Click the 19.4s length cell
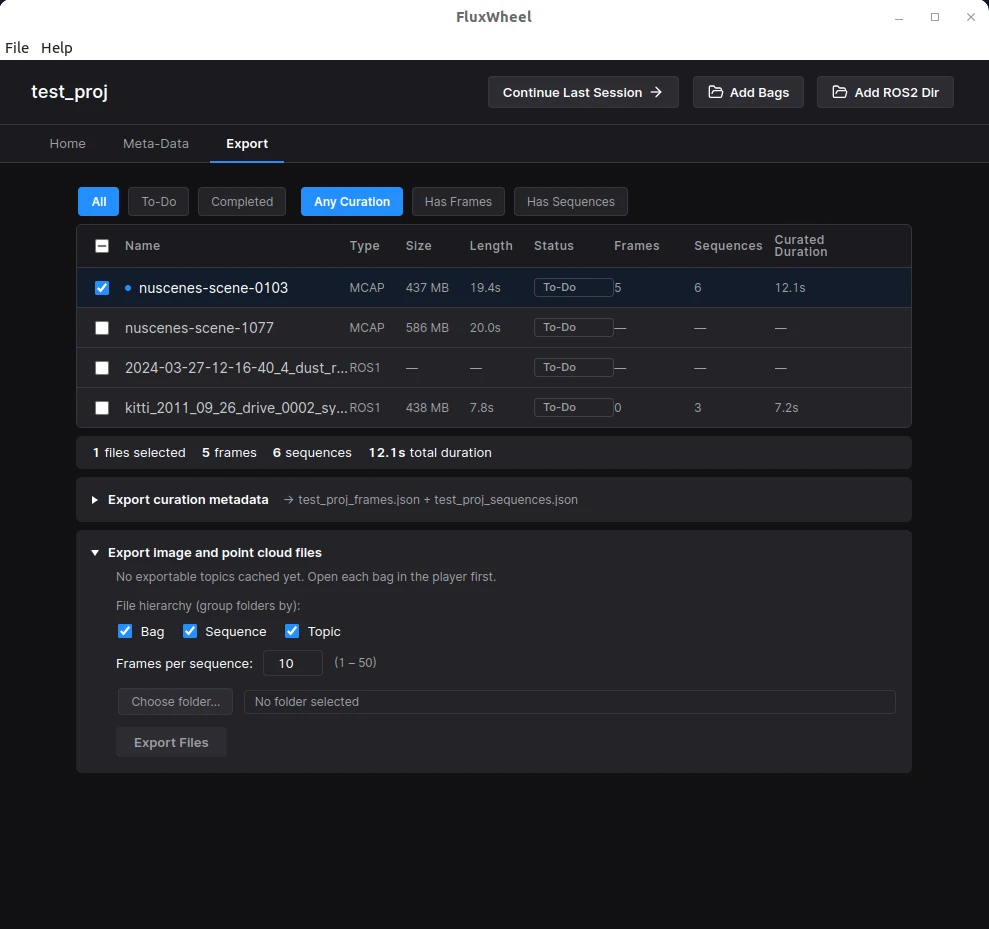989x929 pixels. [485, 288]
